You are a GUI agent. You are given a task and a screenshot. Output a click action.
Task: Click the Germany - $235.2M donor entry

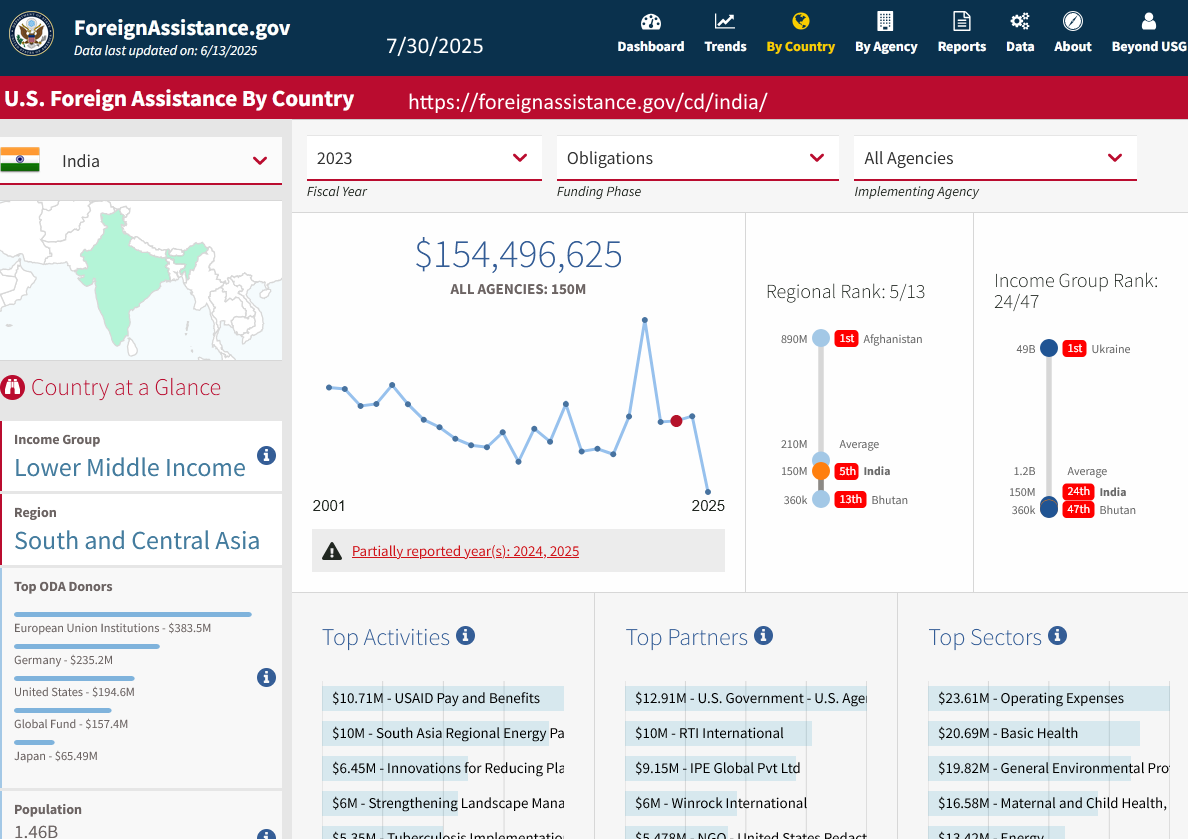pos(63,660)
